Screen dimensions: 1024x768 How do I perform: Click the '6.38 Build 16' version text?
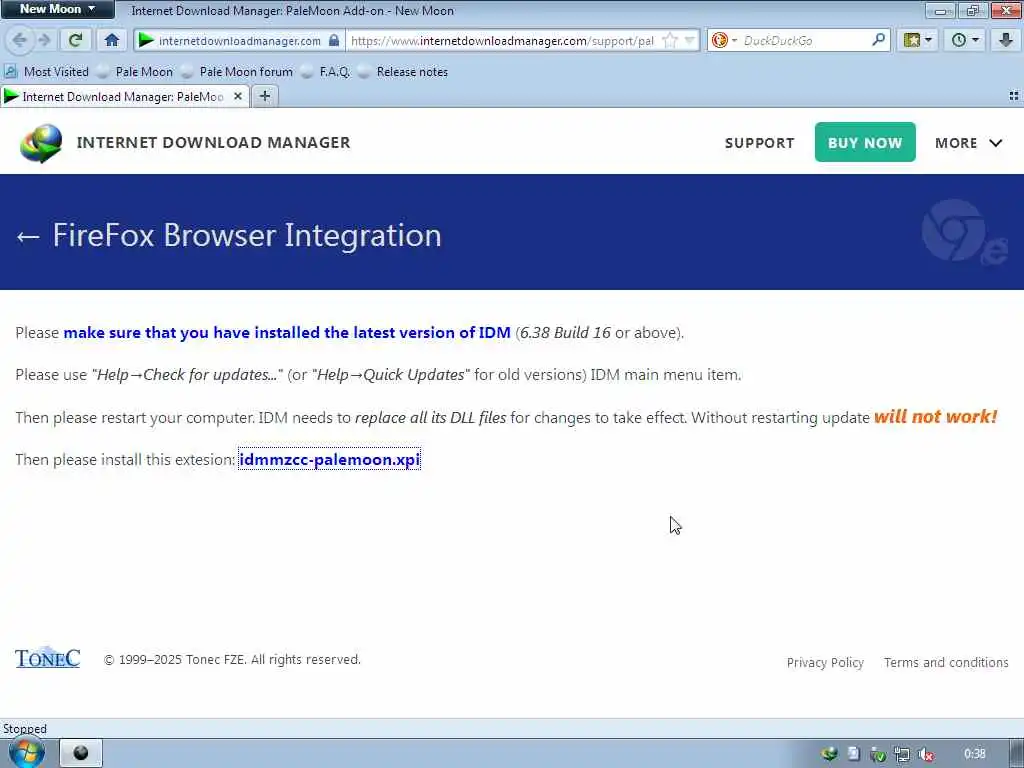point(565,332)
